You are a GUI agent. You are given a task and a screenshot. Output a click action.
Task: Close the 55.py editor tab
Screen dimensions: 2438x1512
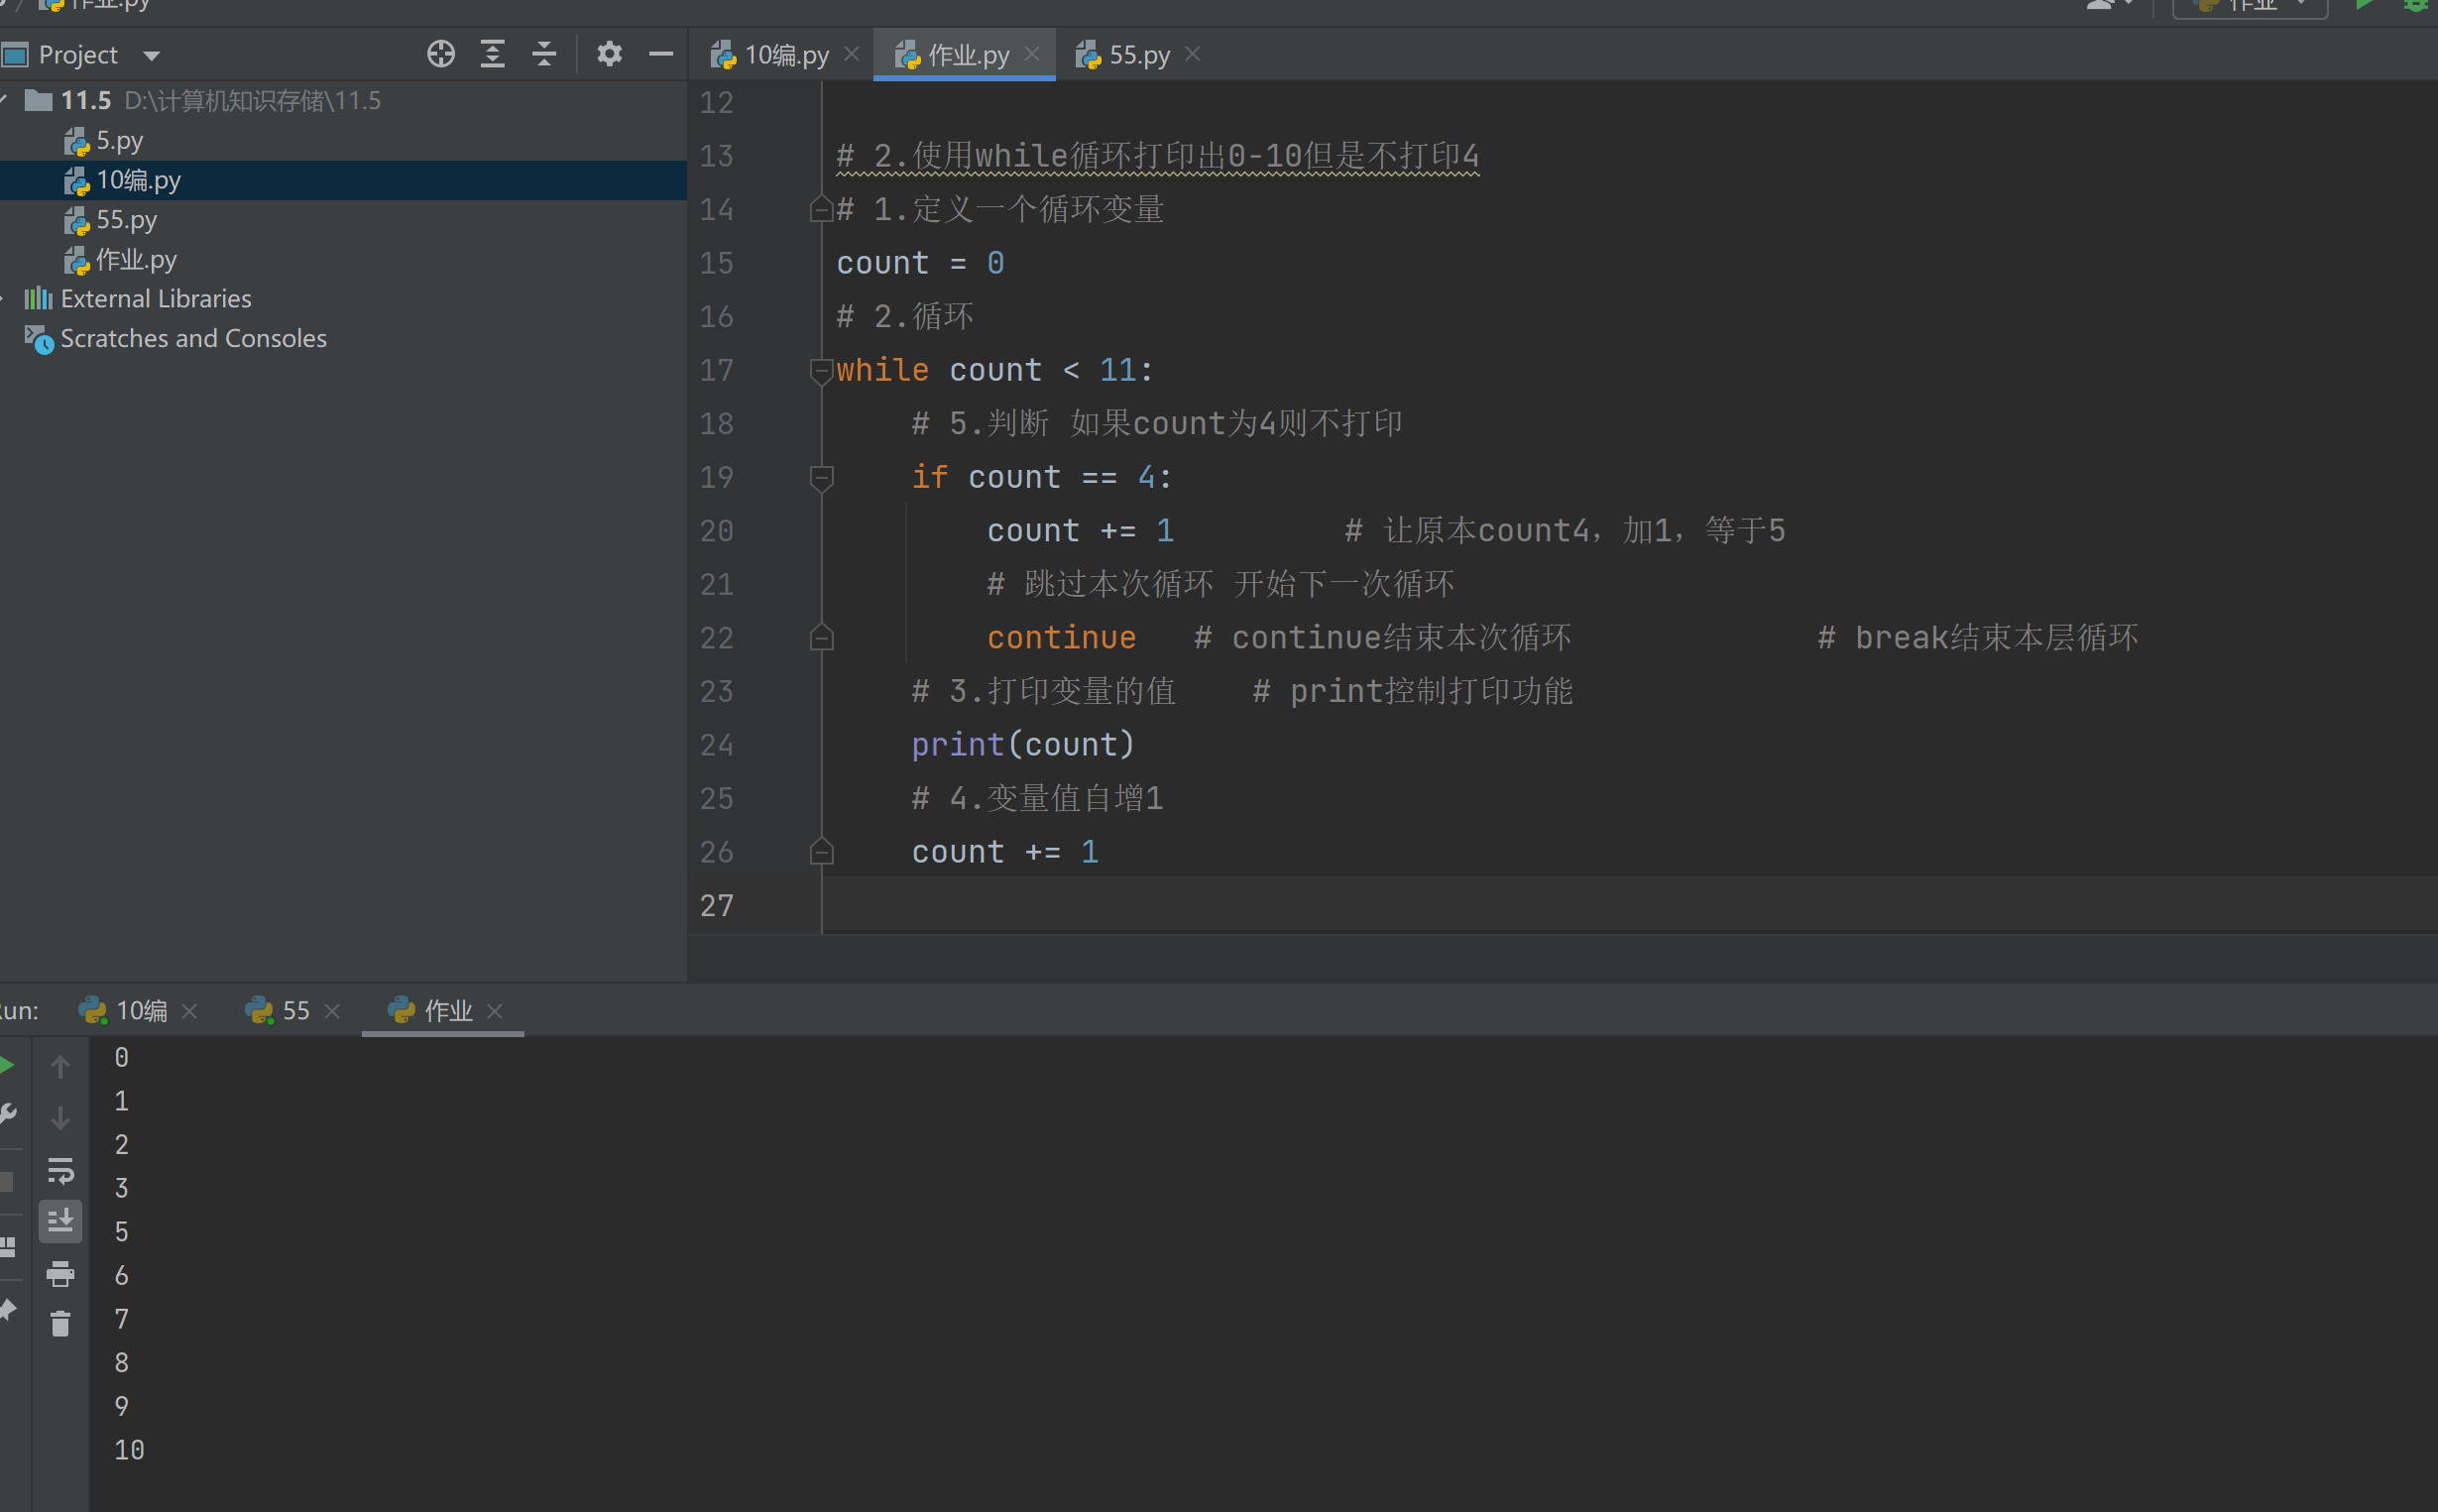(1193, 54)
